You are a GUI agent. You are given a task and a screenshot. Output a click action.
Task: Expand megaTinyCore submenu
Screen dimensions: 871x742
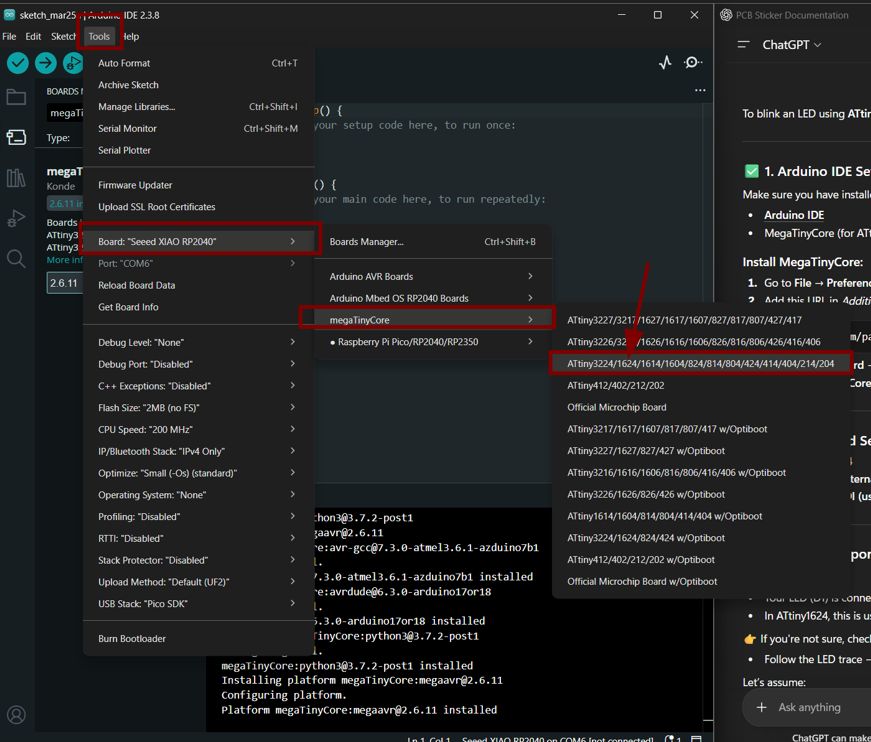click(433, 320)
